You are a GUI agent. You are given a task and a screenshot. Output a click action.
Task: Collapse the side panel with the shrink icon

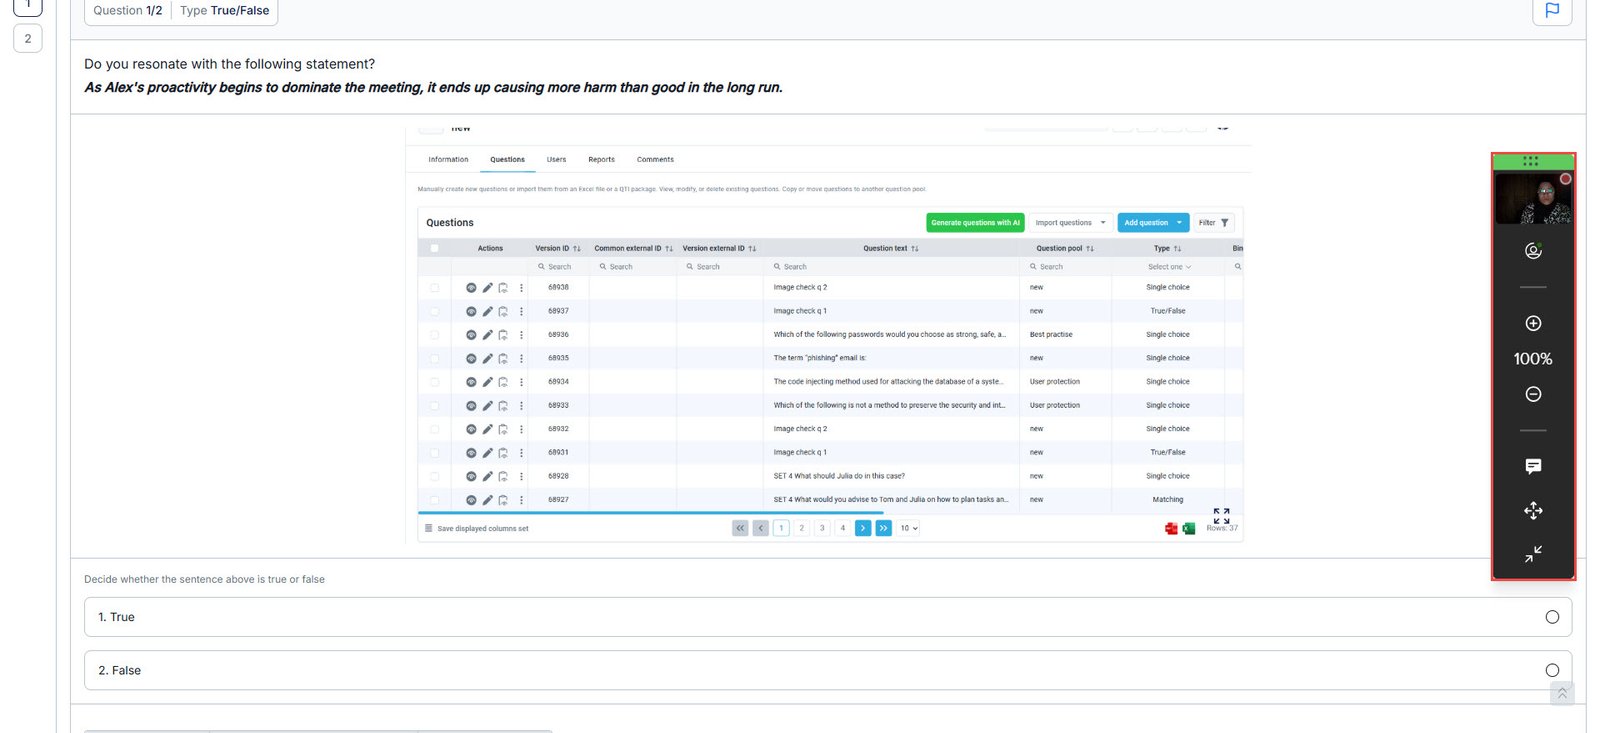[1532, 553]
